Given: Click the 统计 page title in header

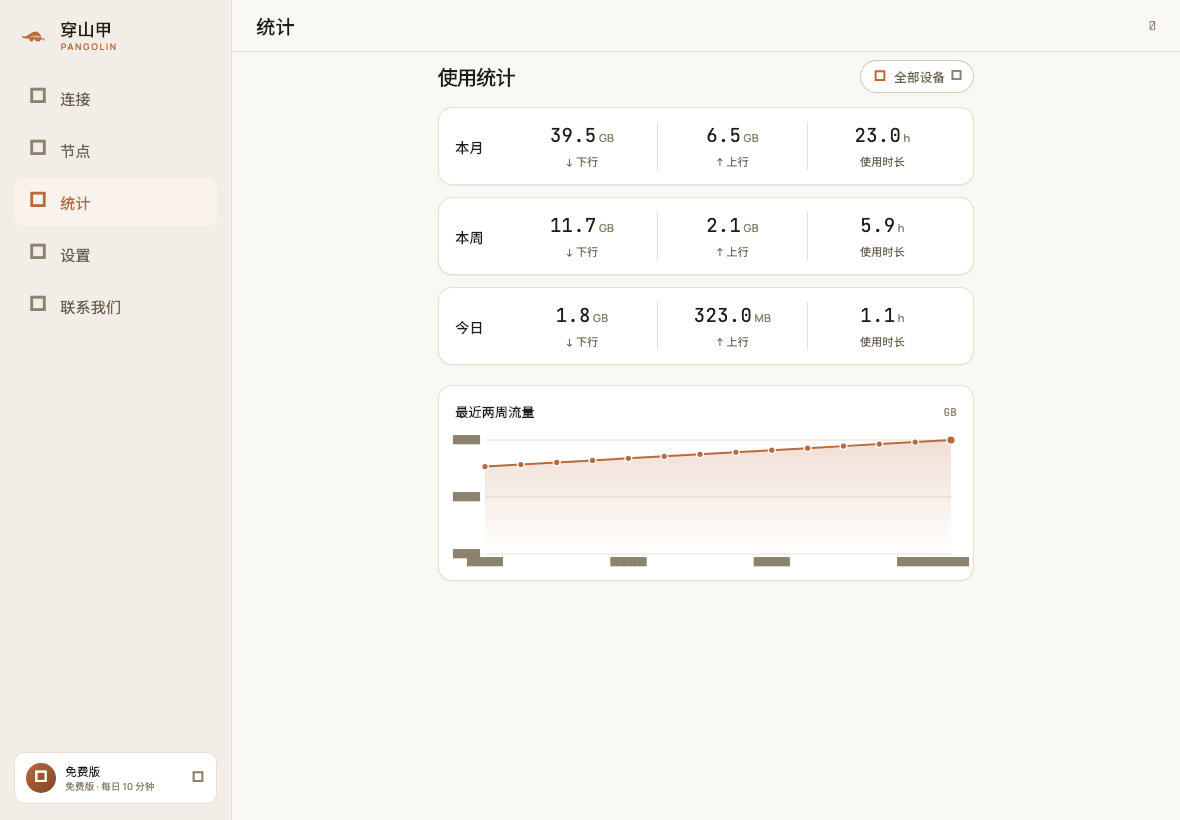Looking at the screenshot, I should (275, 27).
